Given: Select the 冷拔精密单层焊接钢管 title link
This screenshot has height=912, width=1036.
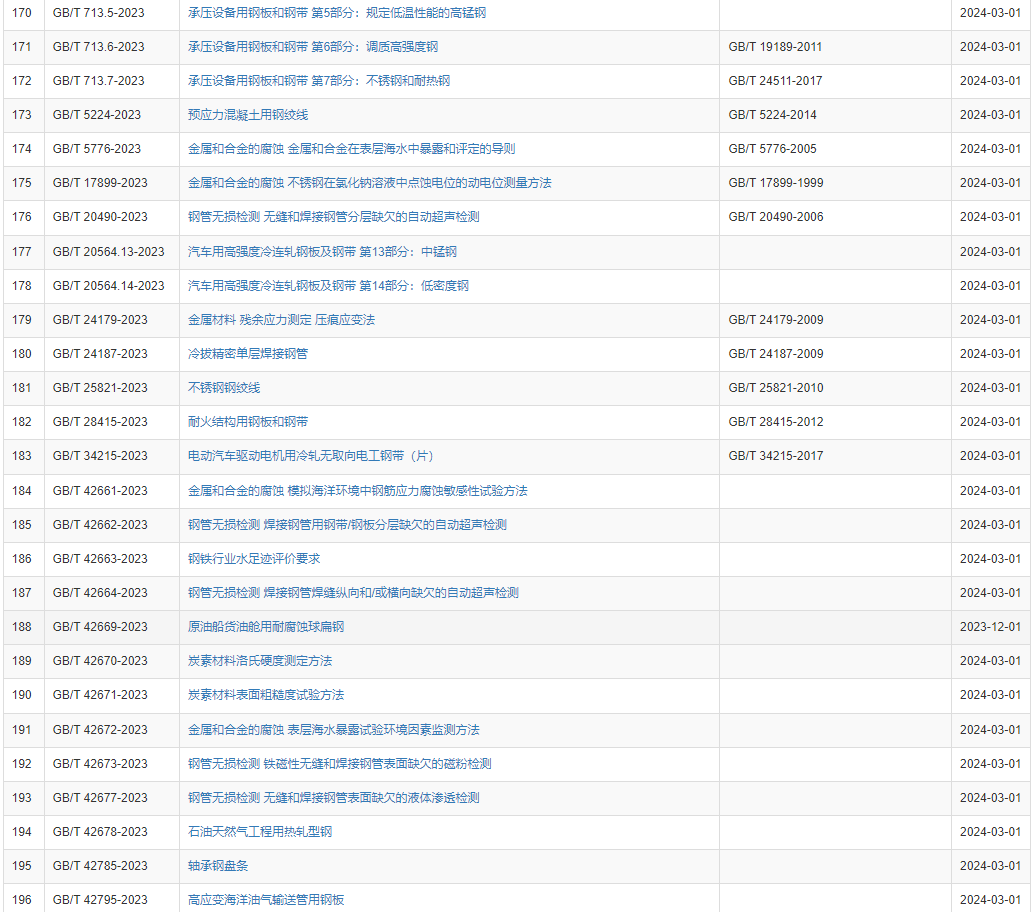Looking at the screenshot, I should pos(248,354).
